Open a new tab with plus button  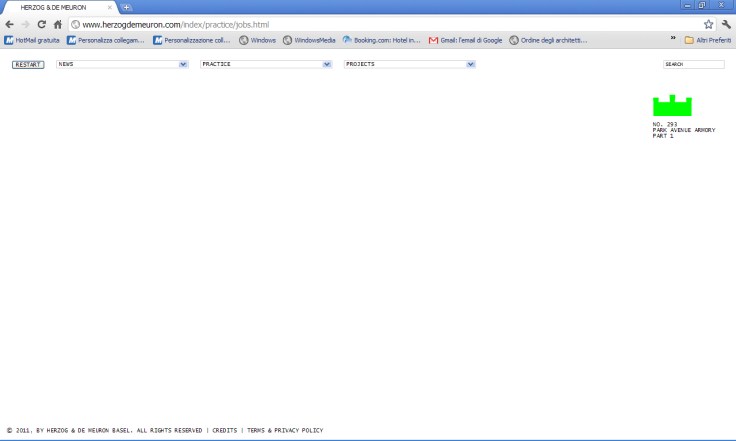coord(127,7)
